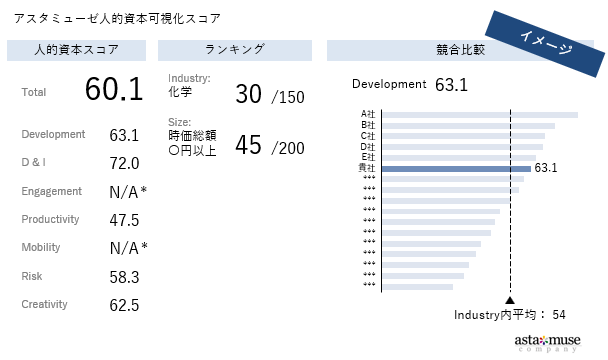Click the Mobility N/A value
Screen dimensions: 608x360
(128, 248)
